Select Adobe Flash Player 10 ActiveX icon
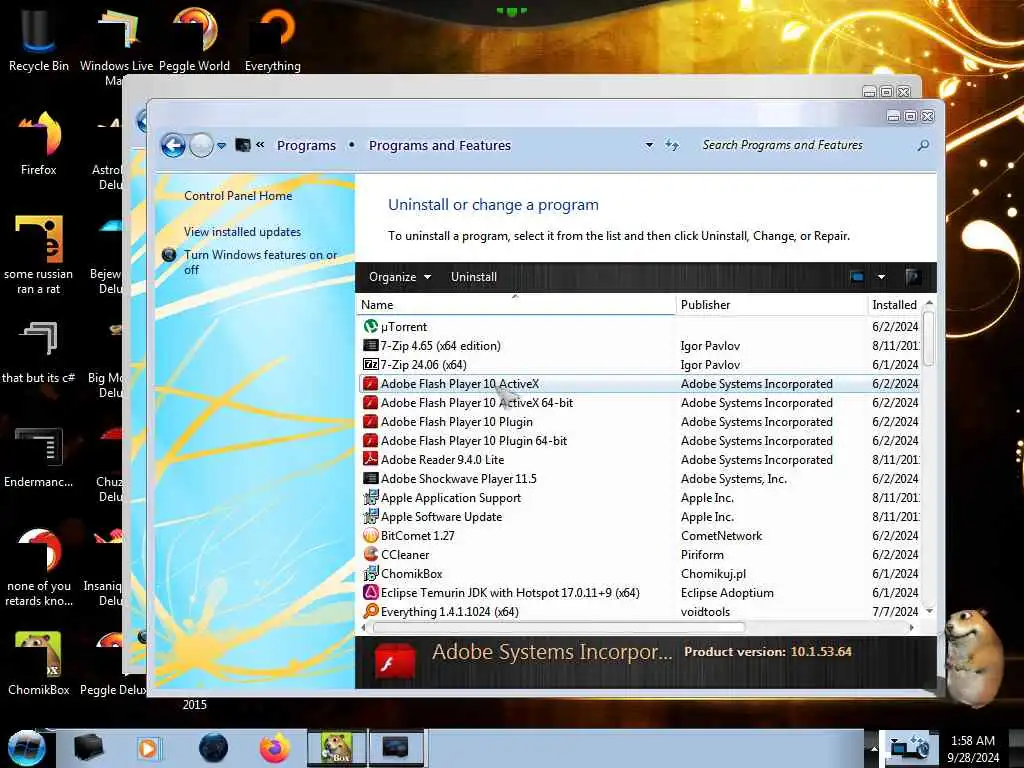This screenshot has width=1024, height=768. click(x=370, y=383)
